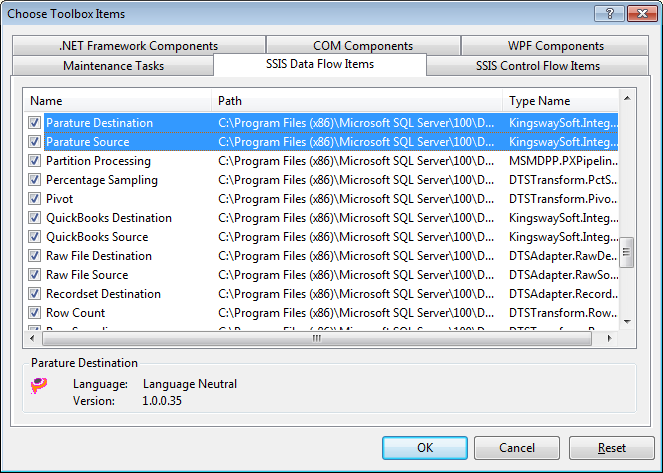Click the Cancel button
The image size is (663, 473).
click(517, 448)
